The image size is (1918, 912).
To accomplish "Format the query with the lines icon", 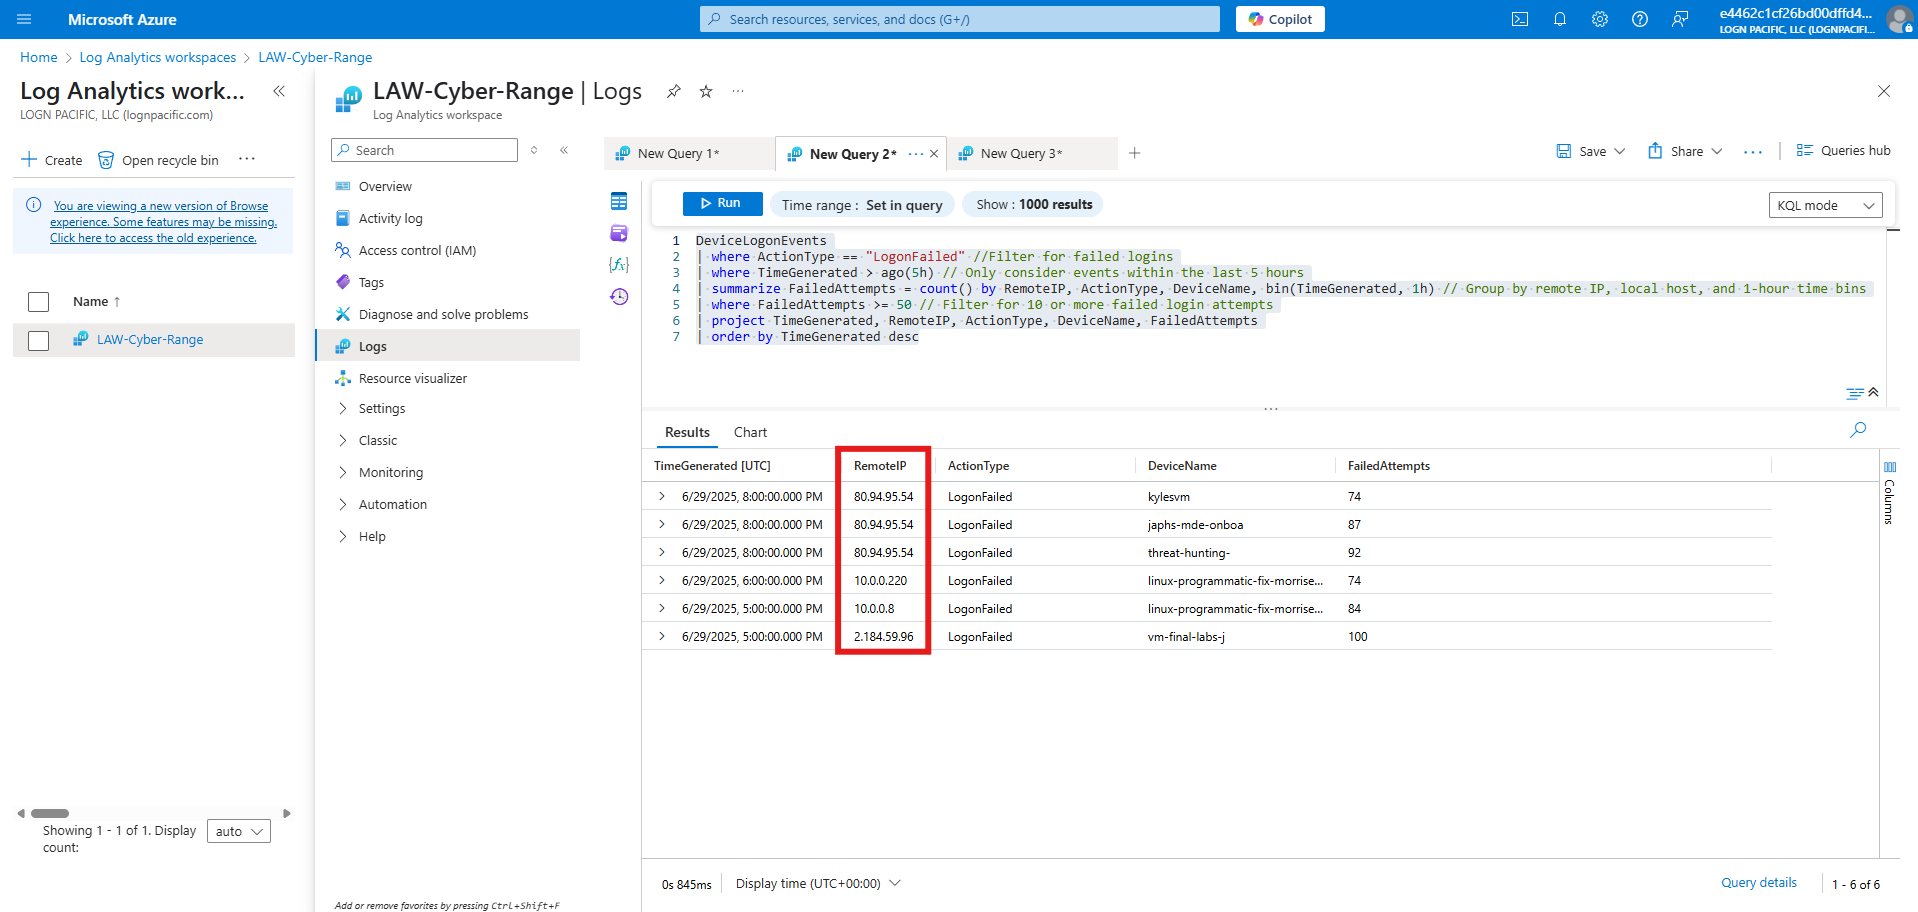I will point(1855,393).
